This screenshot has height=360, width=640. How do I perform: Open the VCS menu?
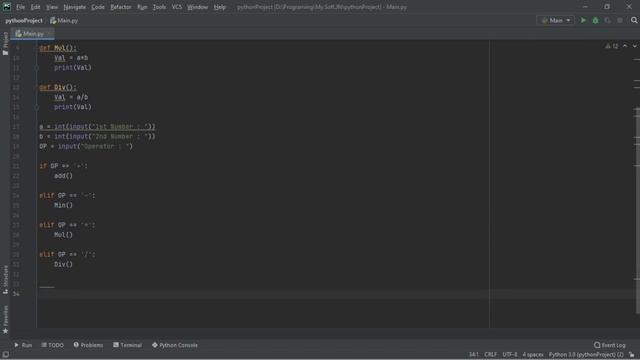point(177,7)
